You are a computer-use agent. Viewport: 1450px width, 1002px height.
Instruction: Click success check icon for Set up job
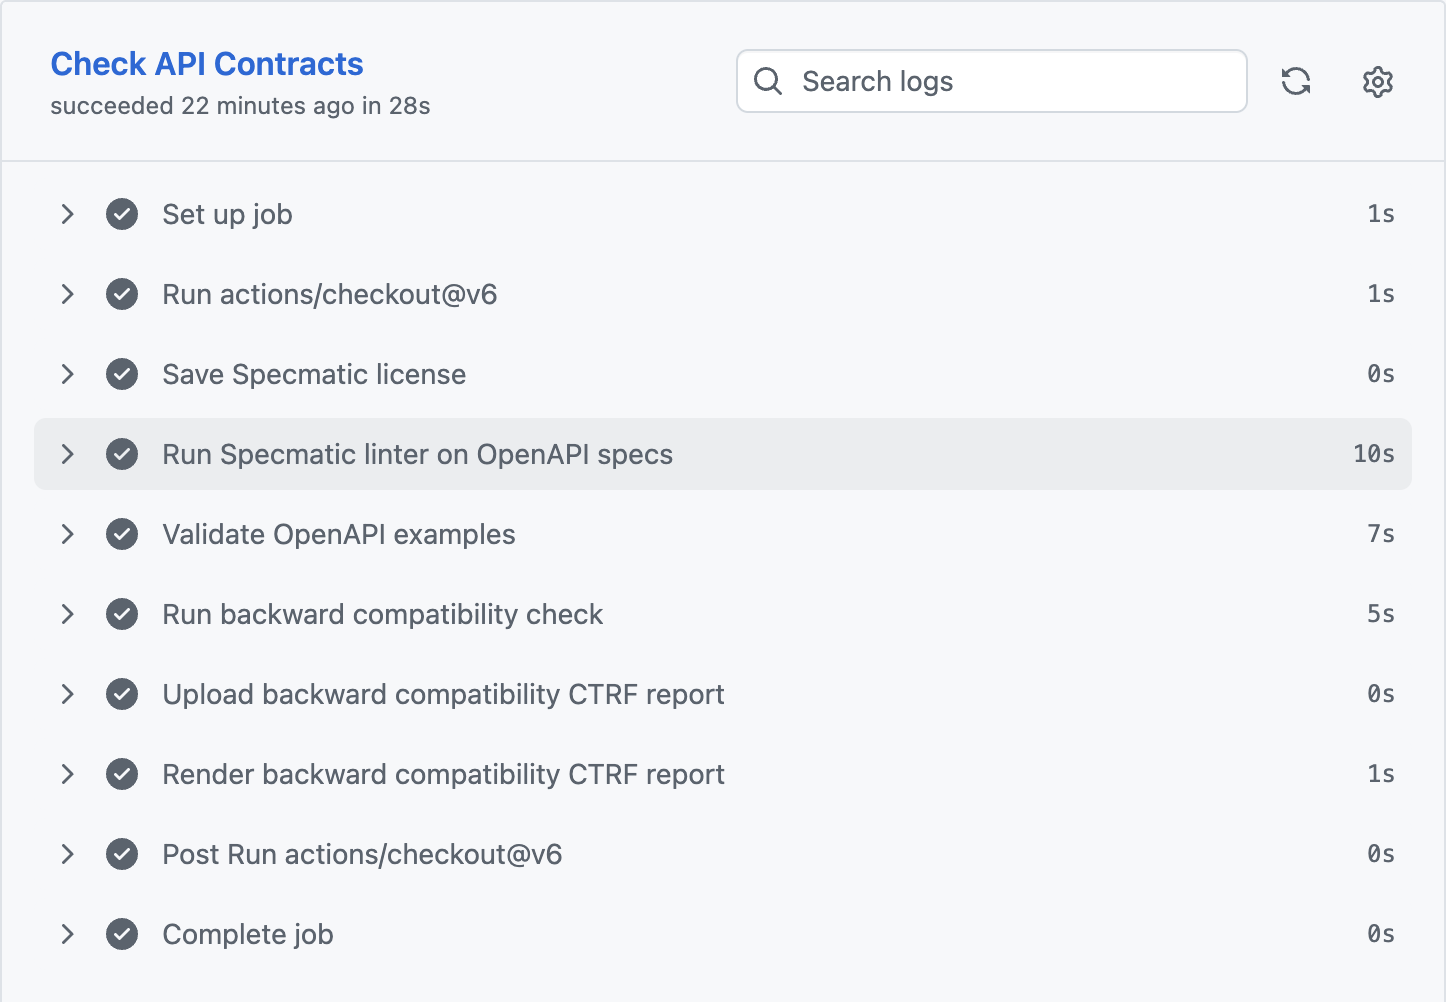122,214
